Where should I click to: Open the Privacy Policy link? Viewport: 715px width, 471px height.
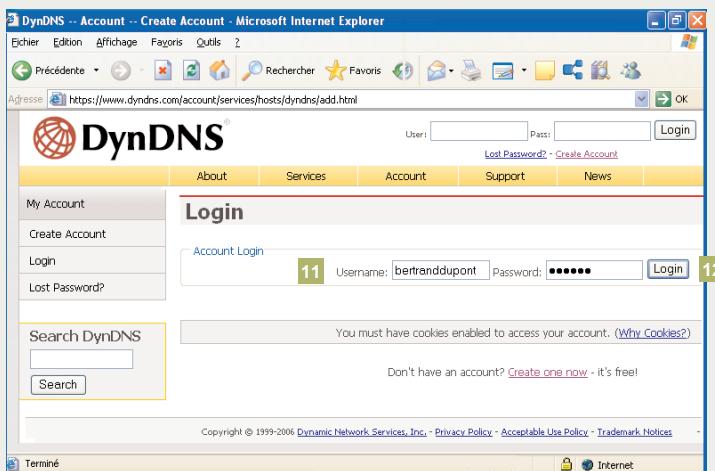[x=463, y=432]
